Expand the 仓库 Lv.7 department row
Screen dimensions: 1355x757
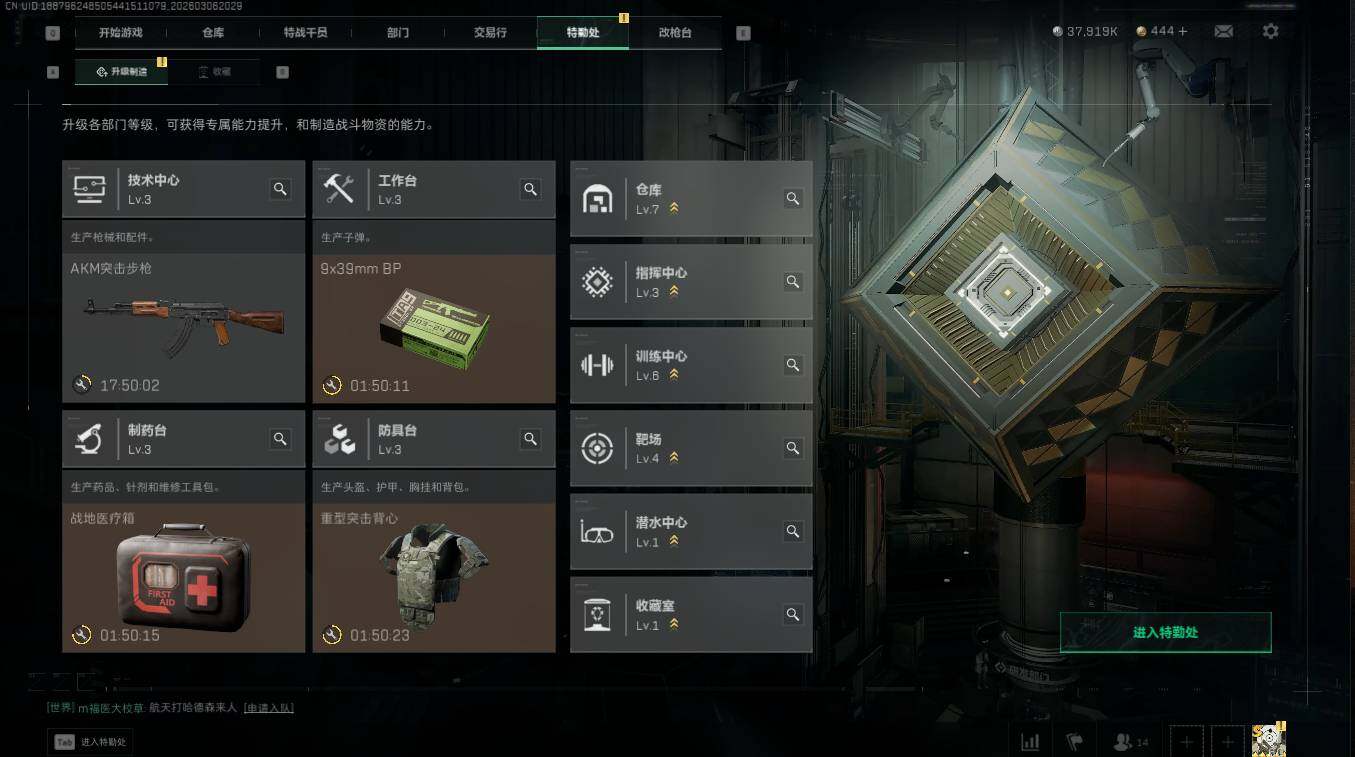(691, 199)
